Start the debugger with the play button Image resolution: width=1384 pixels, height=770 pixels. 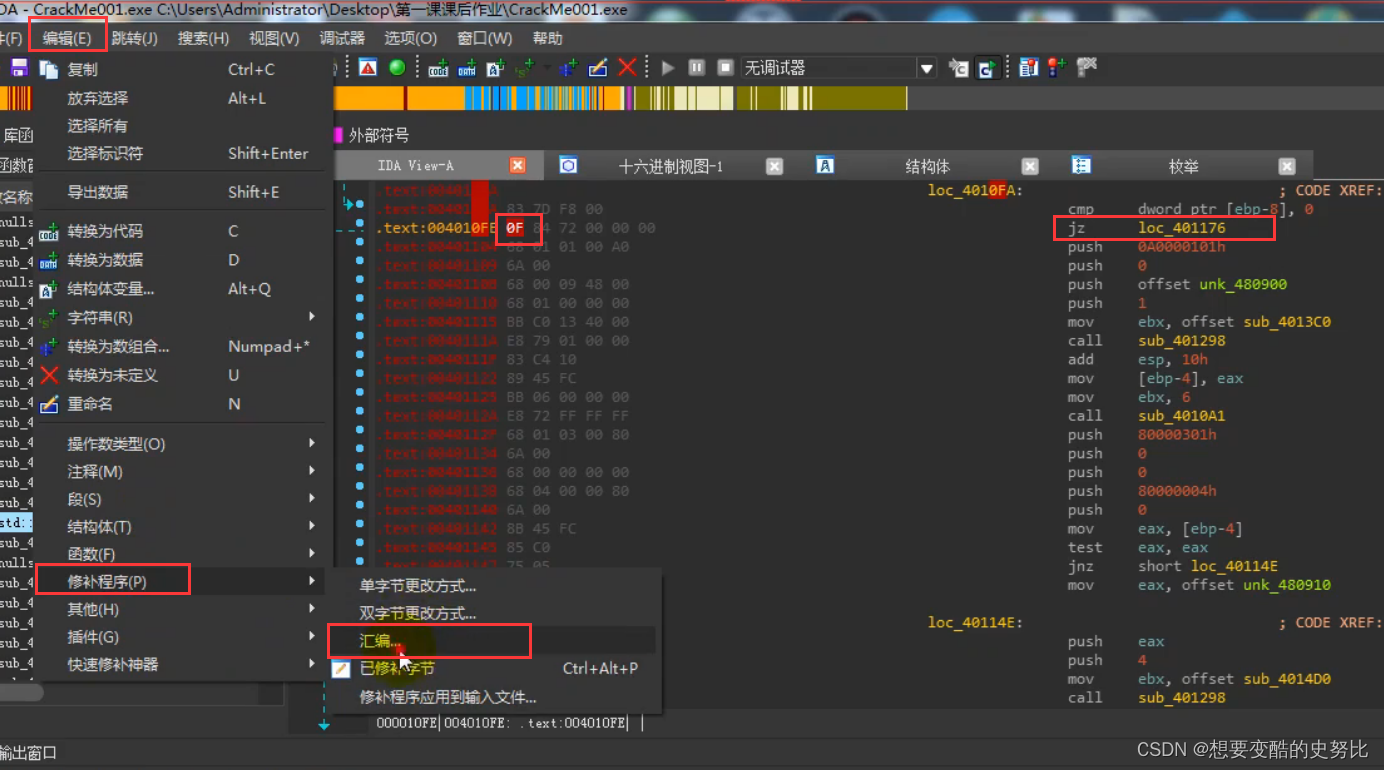click(668, 68)
